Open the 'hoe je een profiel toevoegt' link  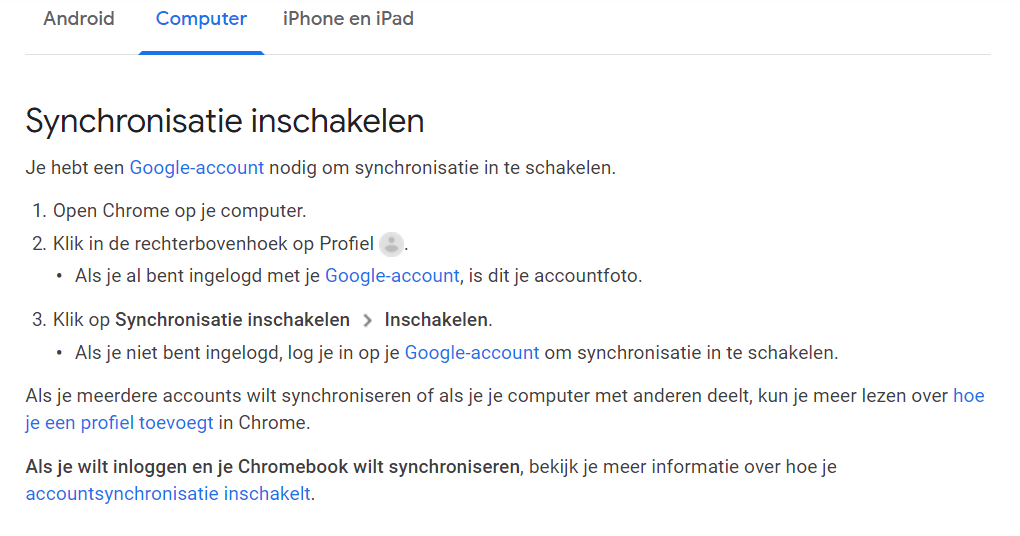(x=120, y=422)
